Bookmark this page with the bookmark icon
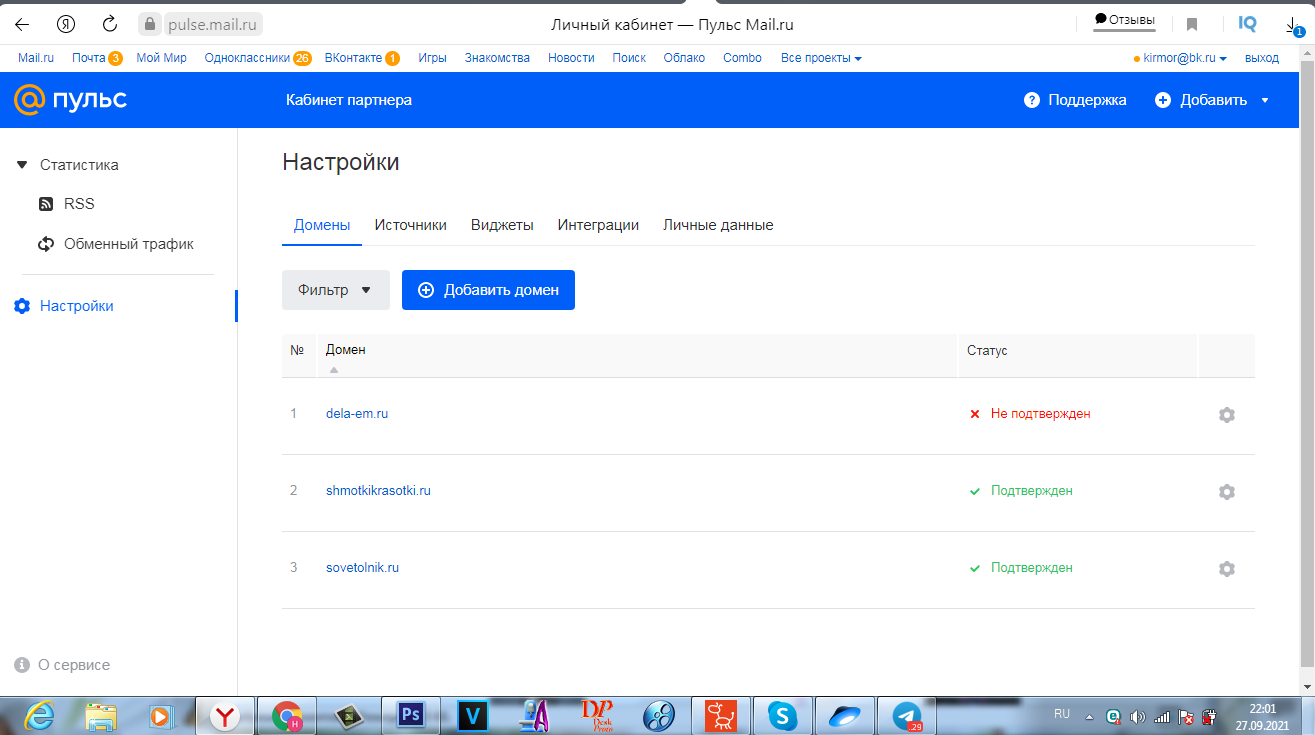Screen dimensions: 1315x735 1192,24
